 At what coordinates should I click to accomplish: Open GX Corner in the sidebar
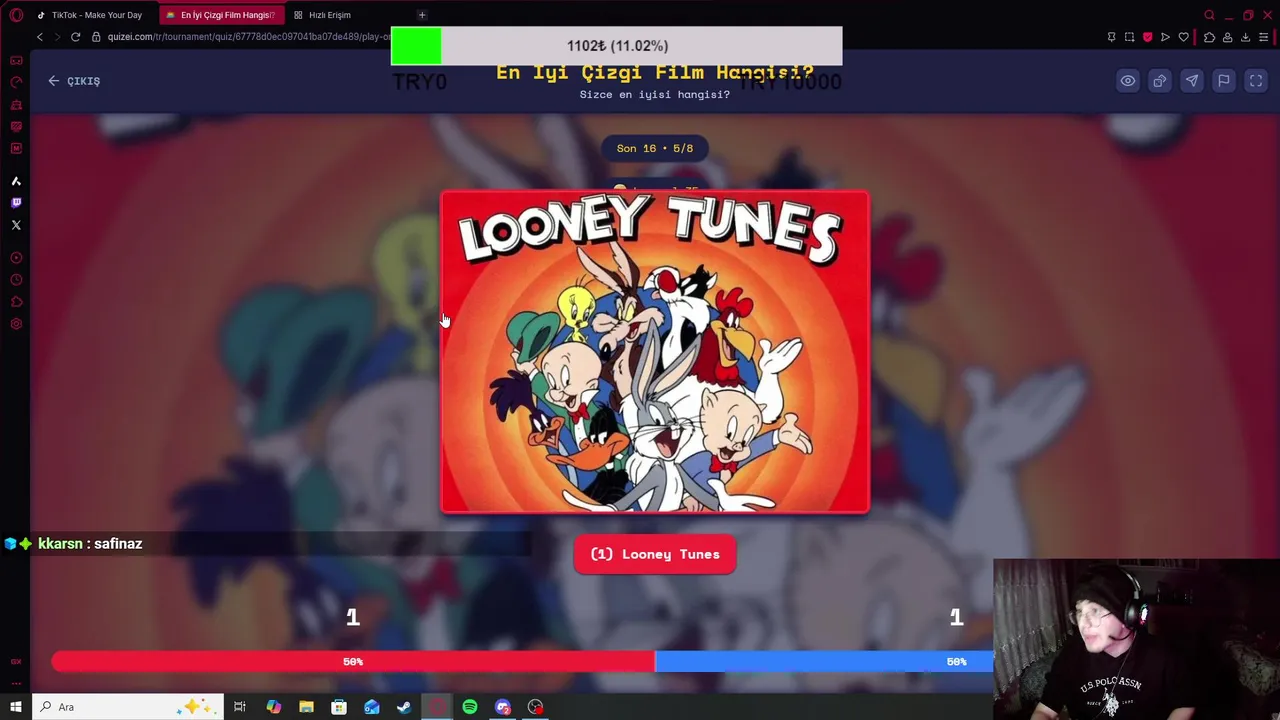coord(16,60)
